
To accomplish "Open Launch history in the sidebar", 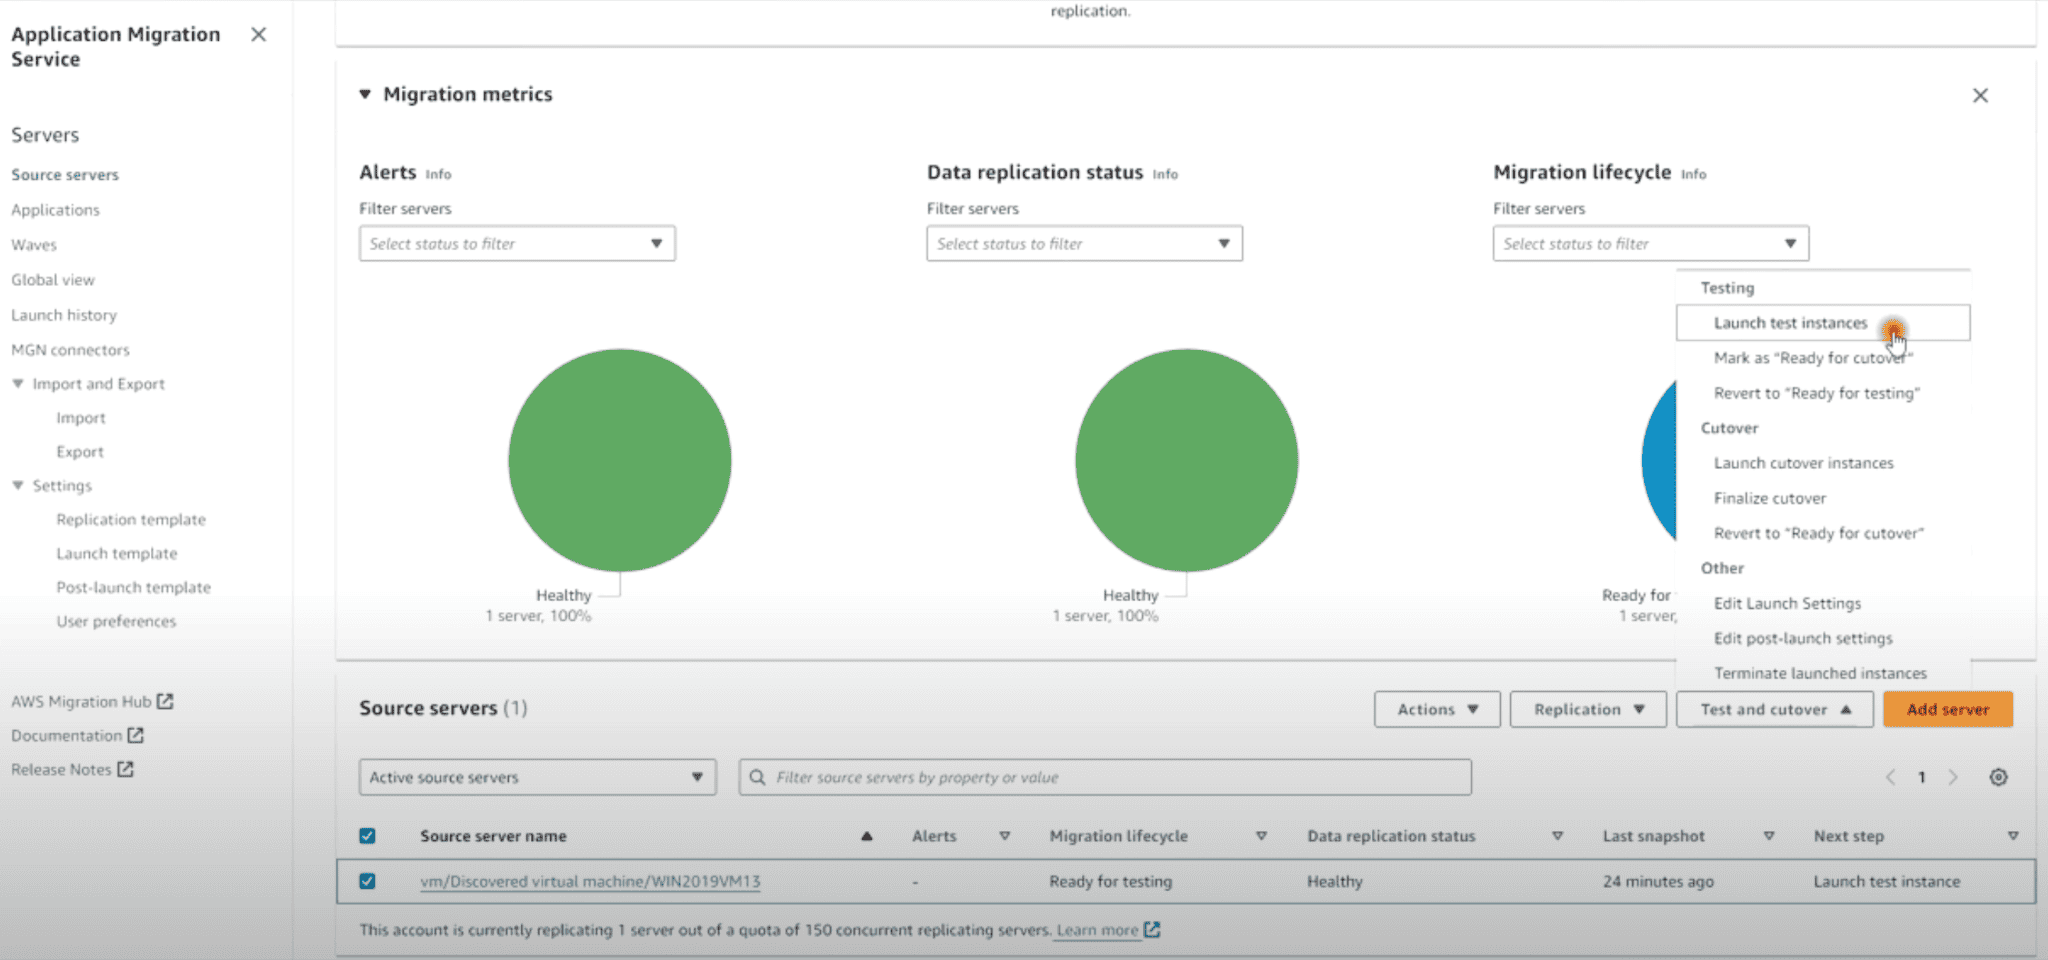I will pos(64,315).
